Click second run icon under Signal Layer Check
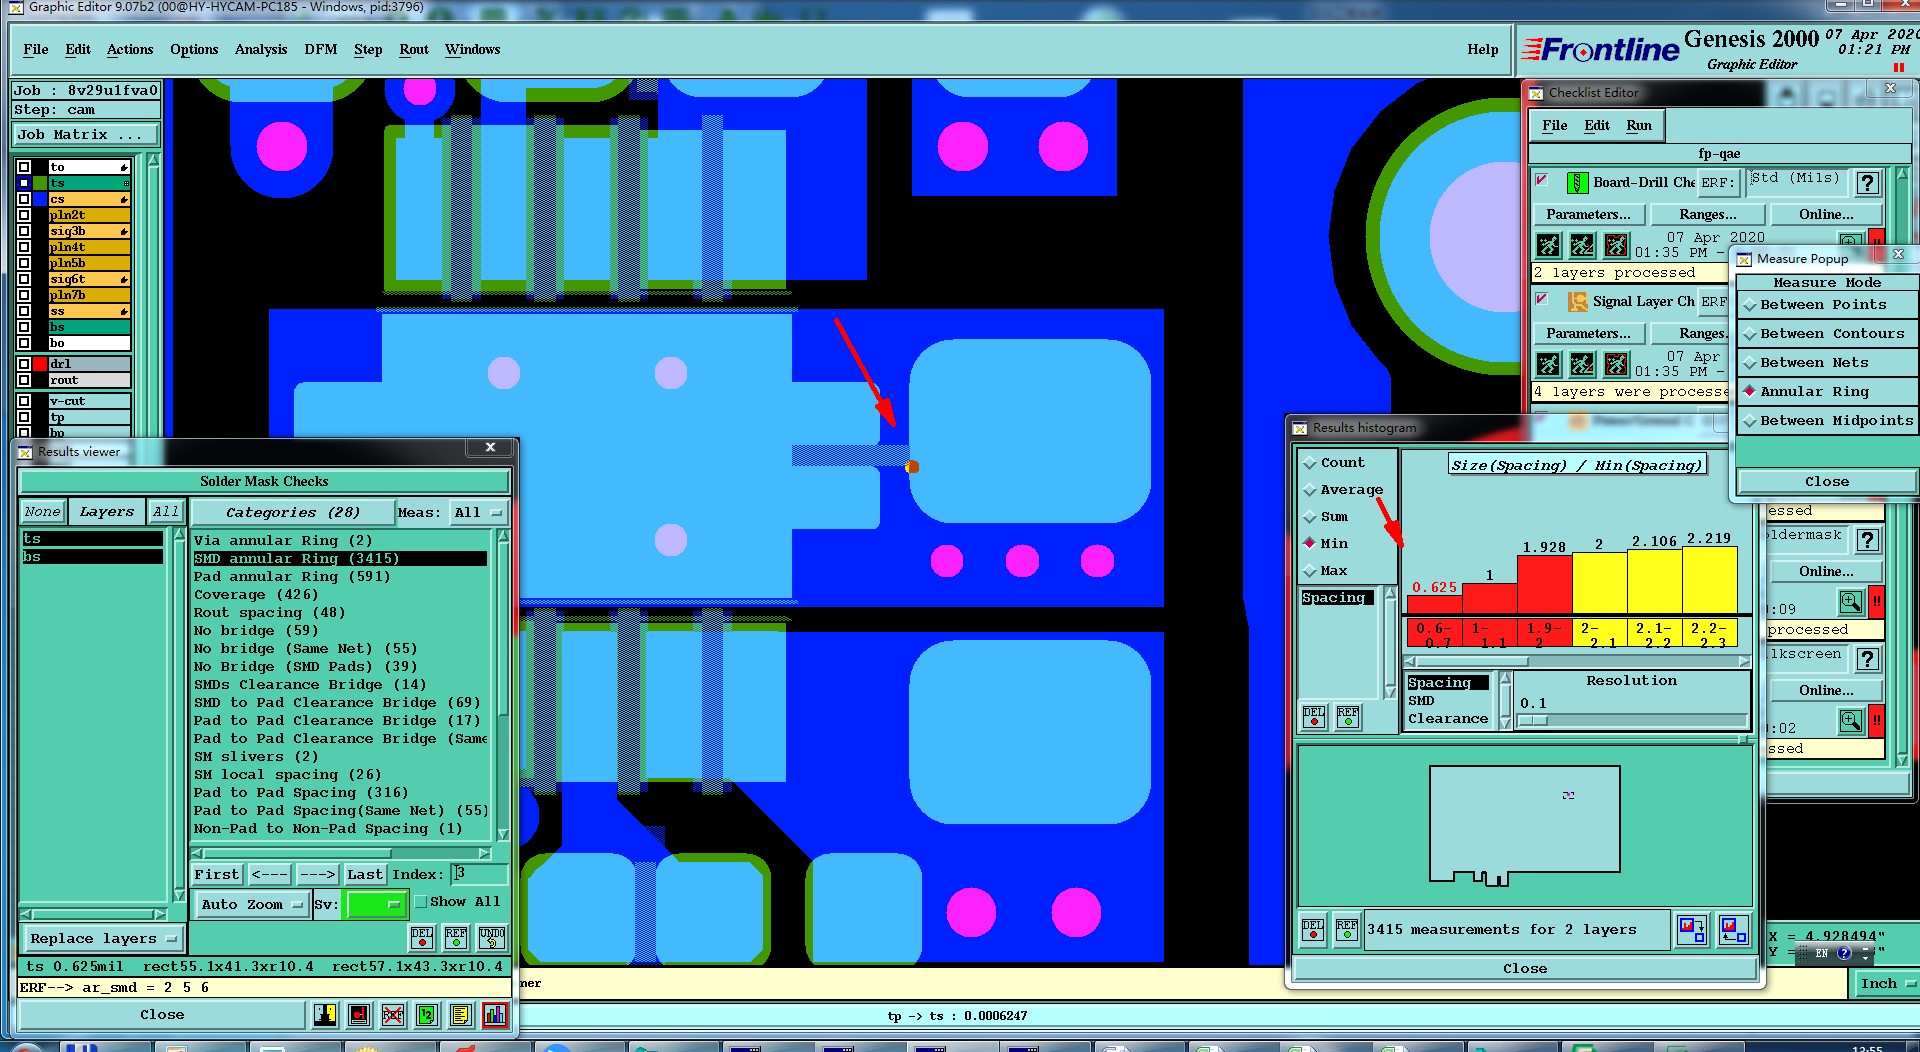1920x1052 pixels. click(1582, 364)
